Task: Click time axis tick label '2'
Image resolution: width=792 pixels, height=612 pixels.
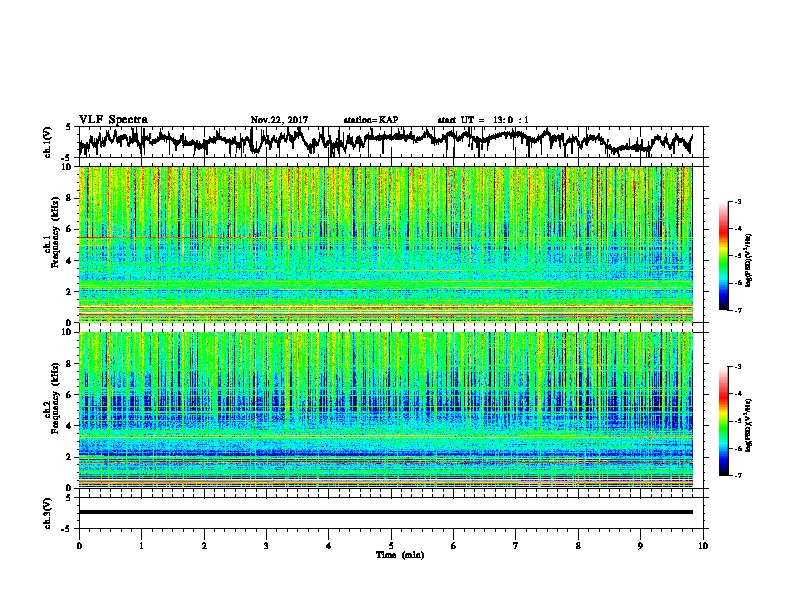Action: (204, 546)
